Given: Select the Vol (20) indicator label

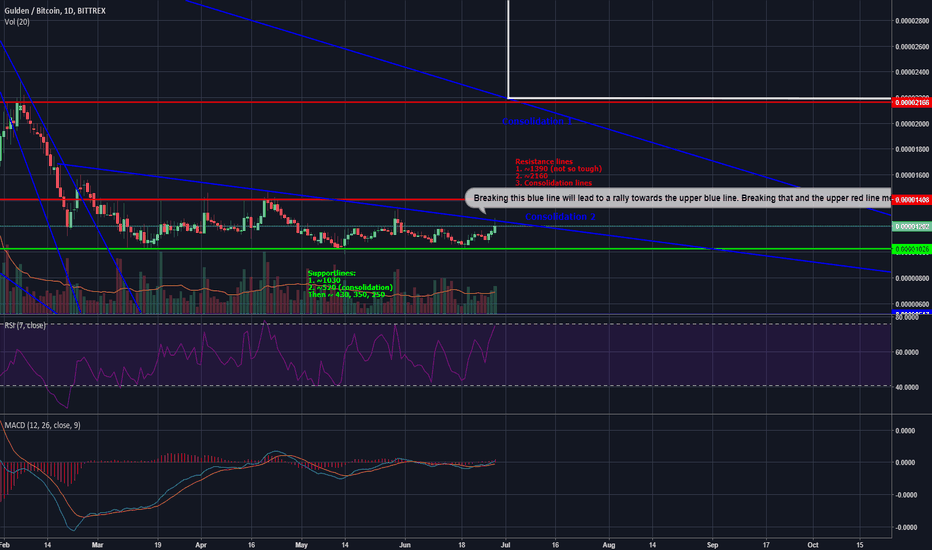Looking at the screenshot, I should (x=17, y=22).
